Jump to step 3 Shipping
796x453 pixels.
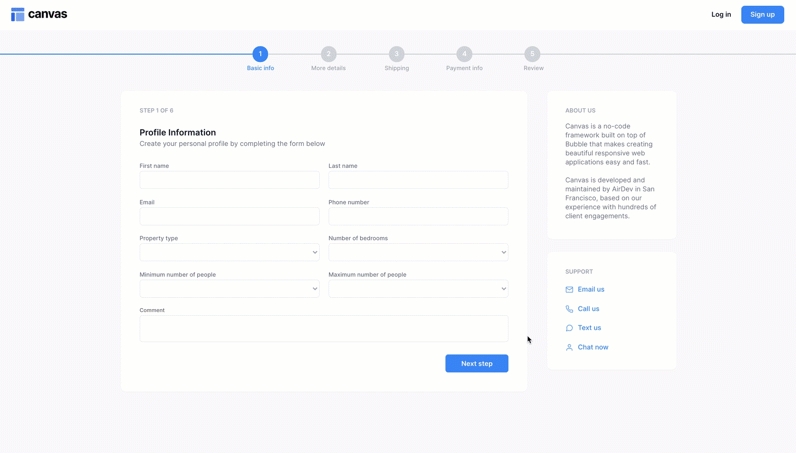pos(396,54)
